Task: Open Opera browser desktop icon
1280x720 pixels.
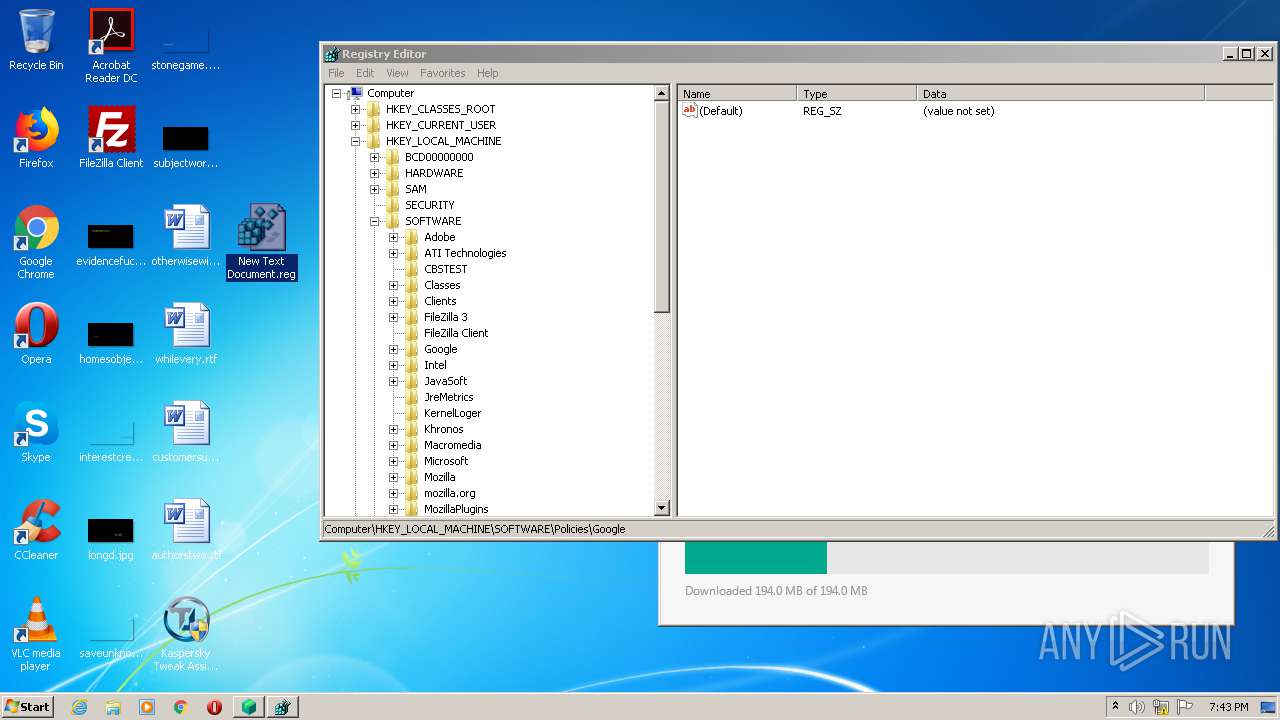Action: pos(36,334)
